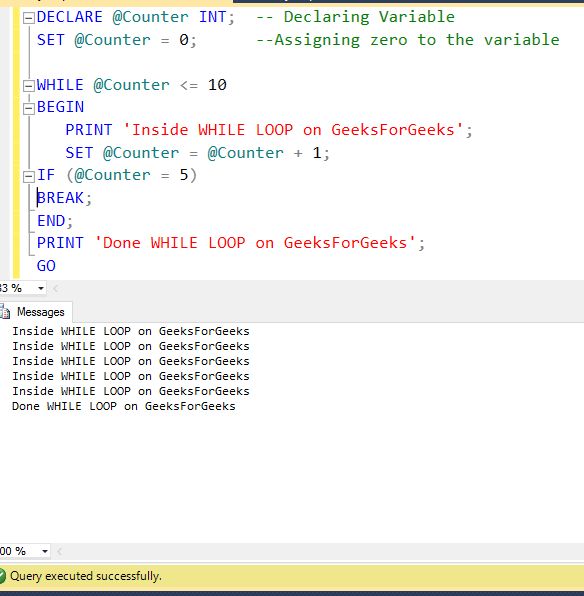The width and height of the screenshot is (584, 596).
Task: Collapse the IF (@Counter = 5) block
Action: [x=29, y=177]
